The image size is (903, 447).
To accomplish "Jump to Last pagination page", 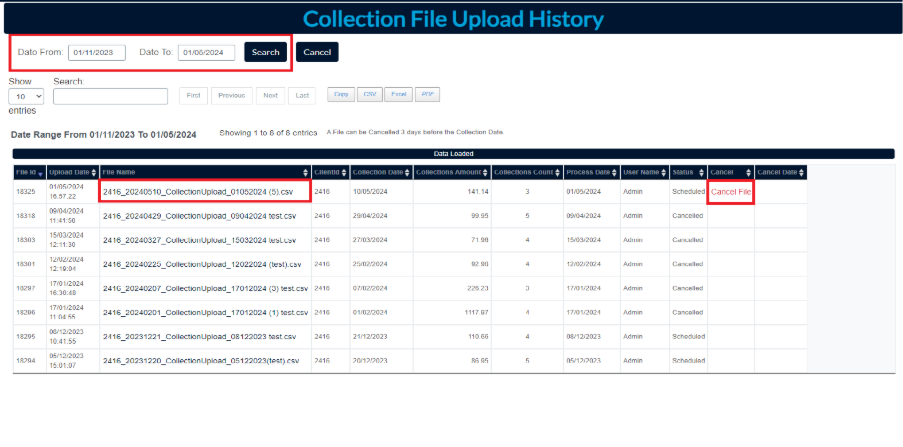I will pos(302,96).
